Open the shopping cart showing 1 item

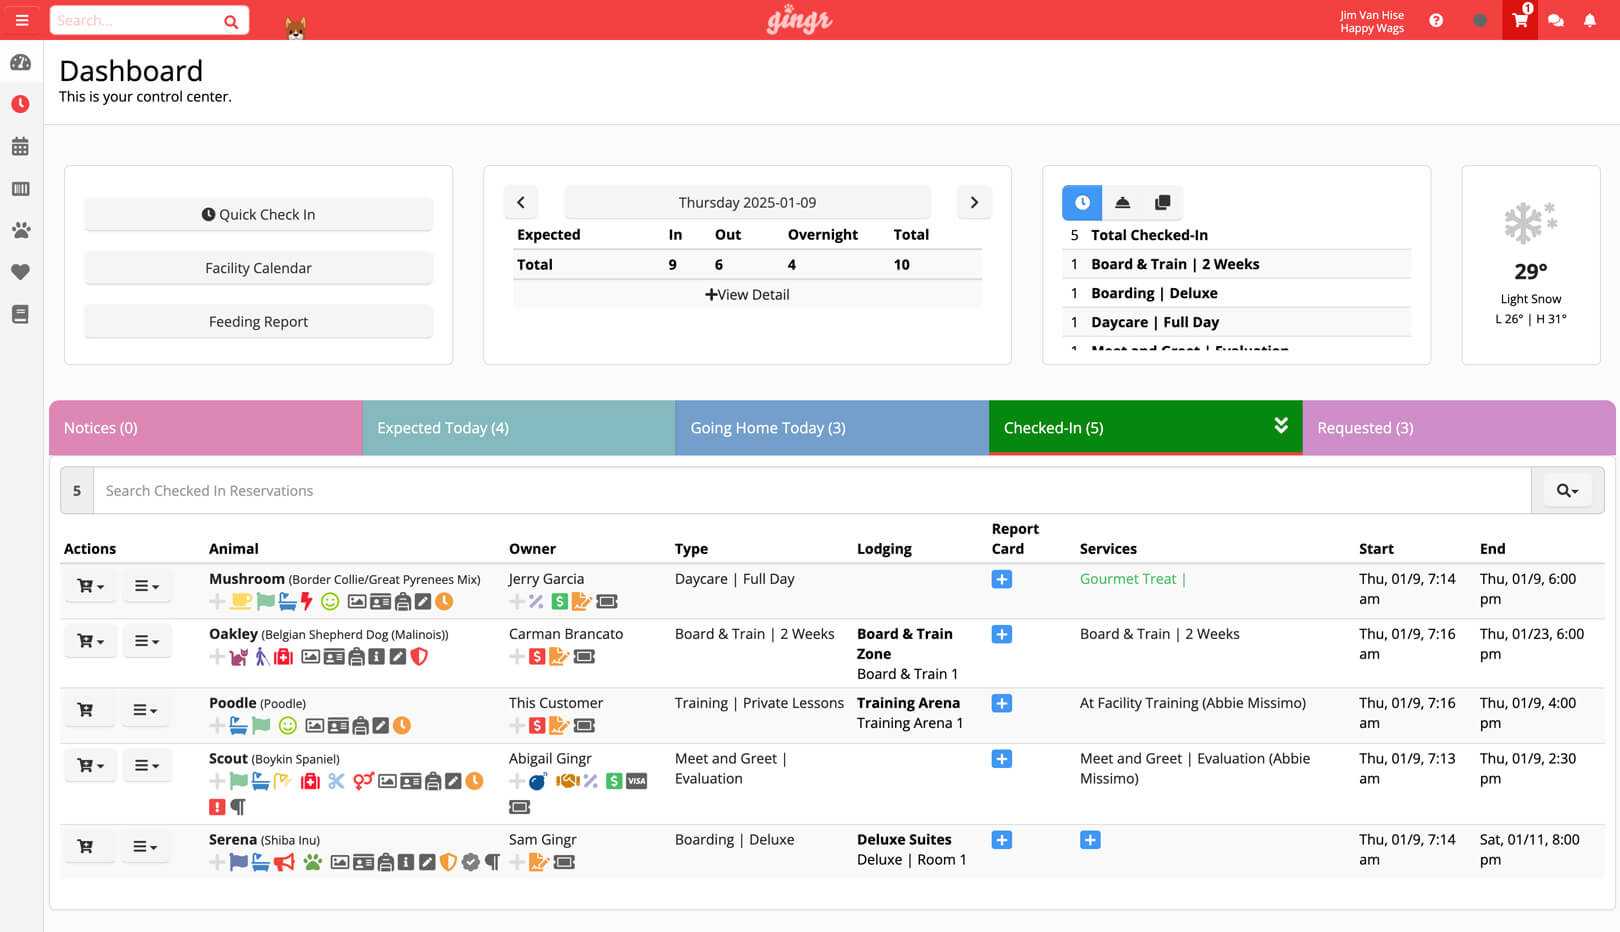[1519, 20]
